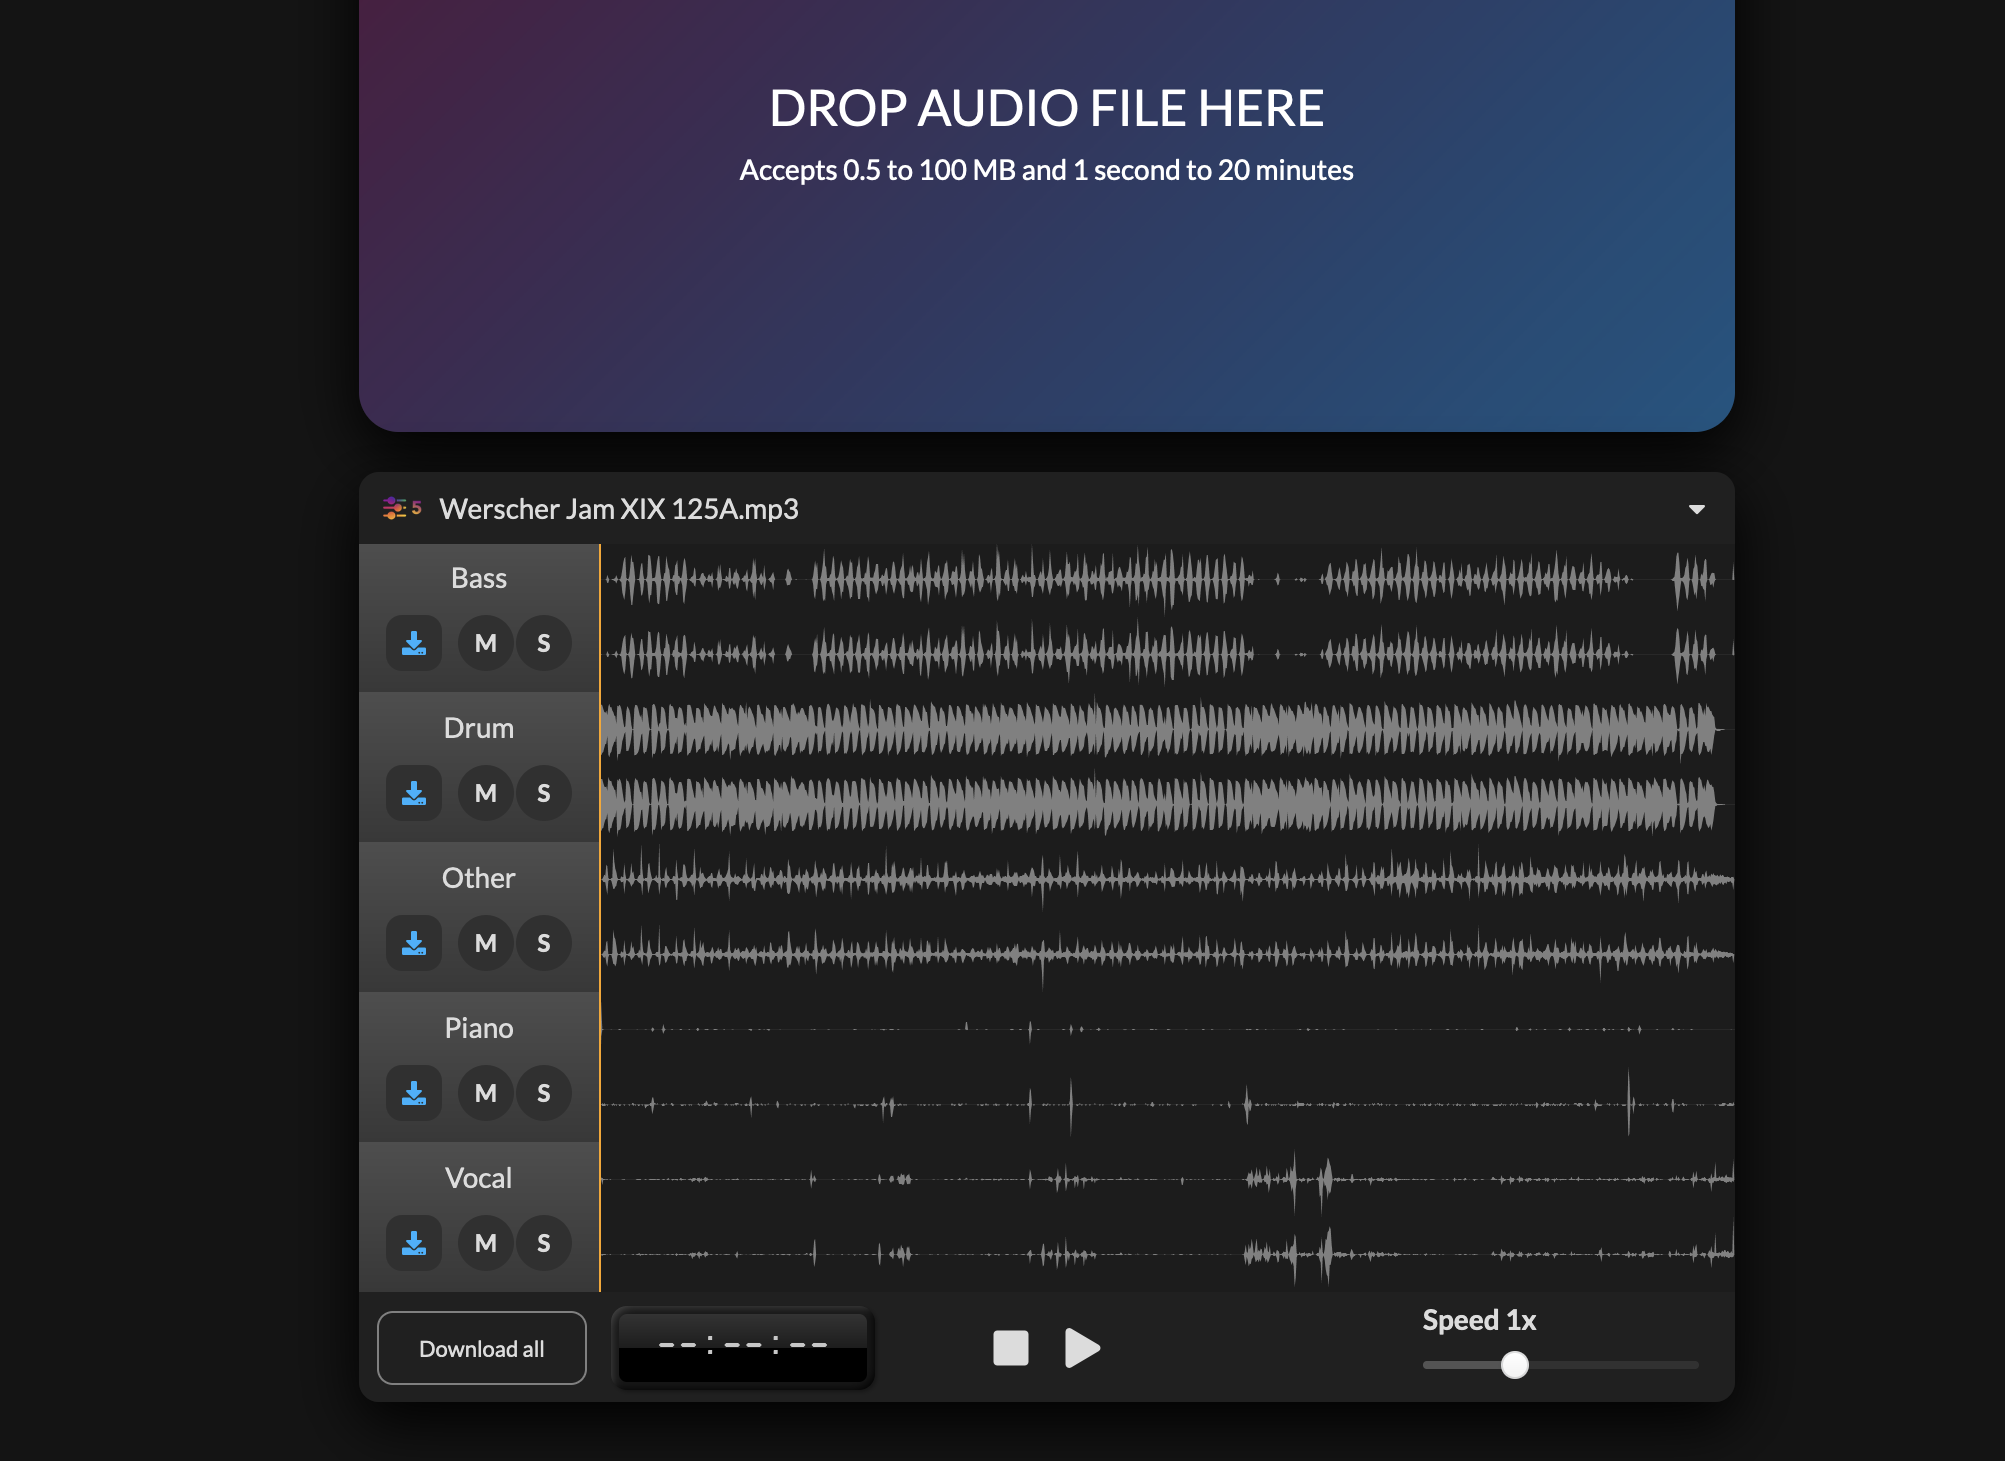2005x1461 pixels.
Task: Click the playback time display
Action: tap(743, 1347)
